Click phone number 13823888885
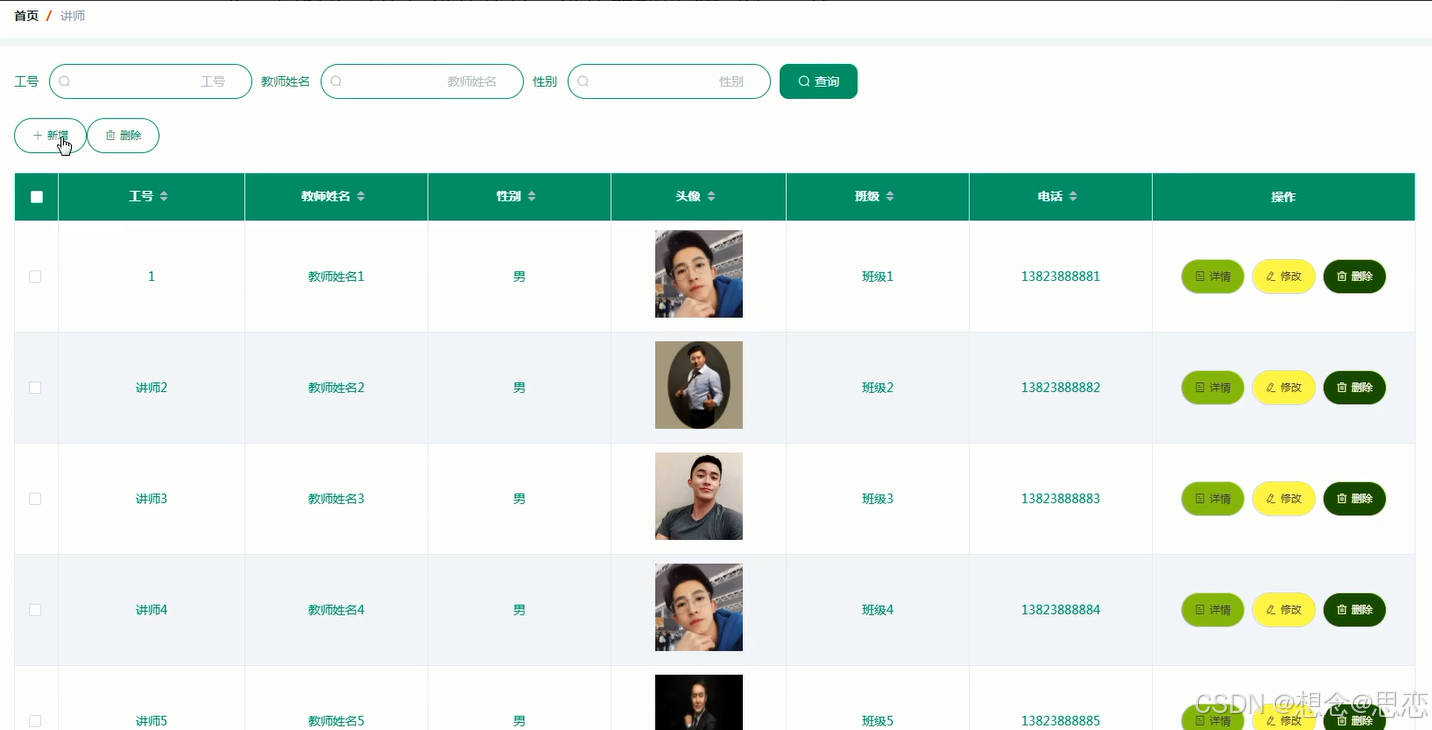Viewport: 1432px width, 730px height. click(x=1060, y=720)
